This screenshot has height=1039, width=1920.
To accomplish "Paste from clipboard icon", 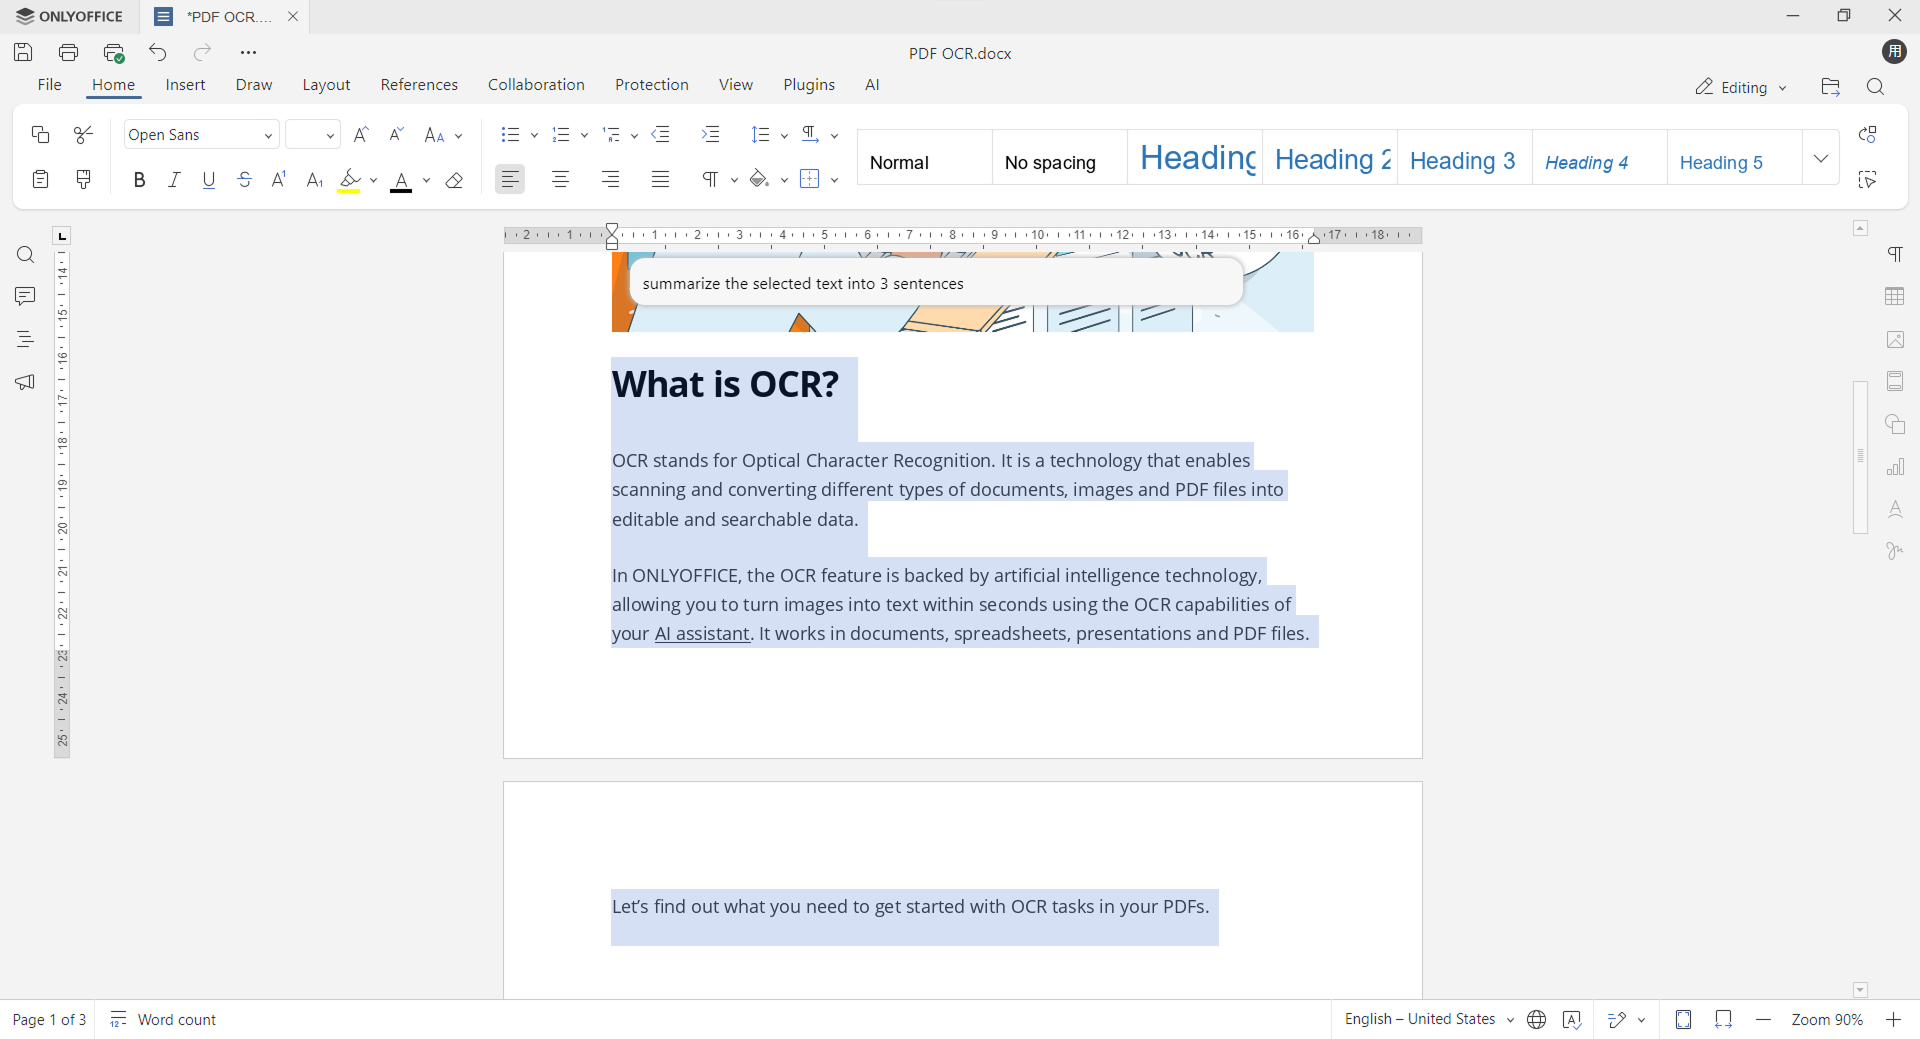I will 40,179.
